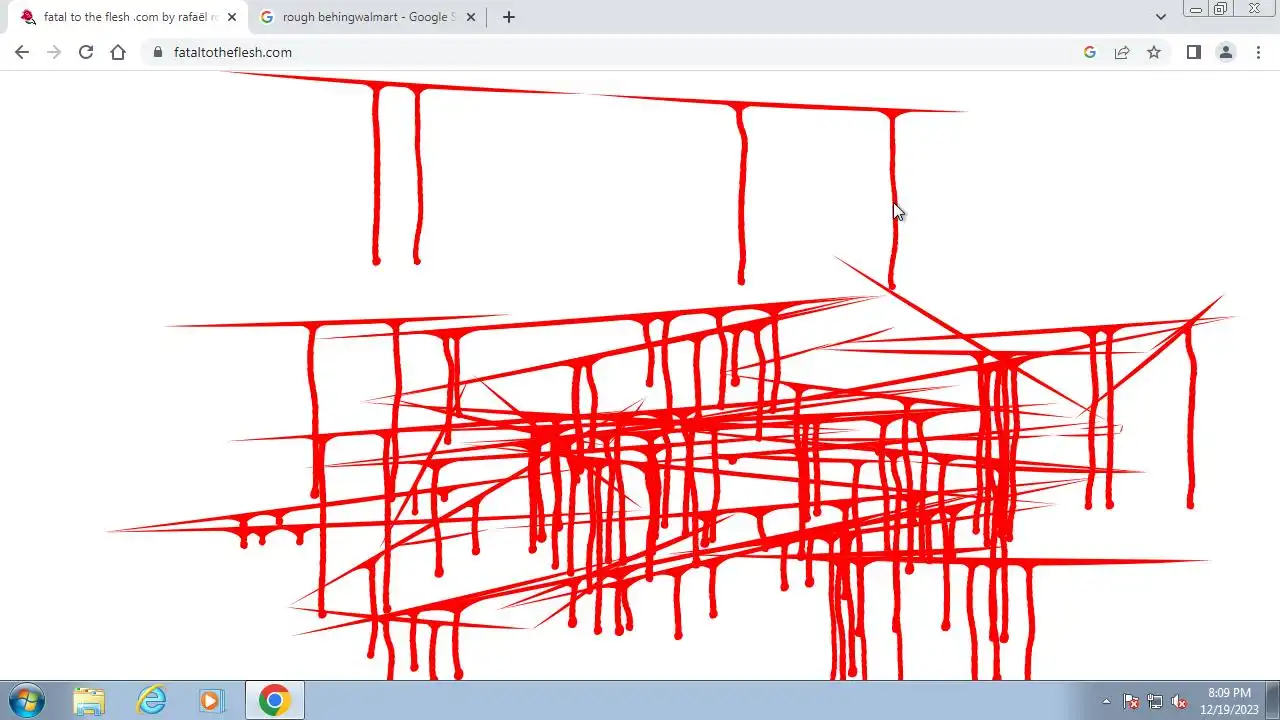This screenshot has height=720, width=1280.
Task: Restore down the Chrome window
Action: (1221, 9)
